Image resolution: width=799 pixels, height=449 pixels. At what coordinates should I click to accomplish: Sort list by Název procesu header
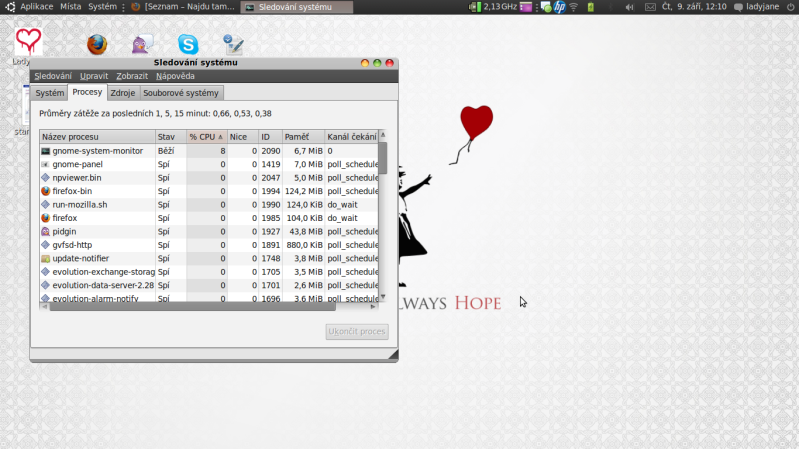(x=96, y=136)
